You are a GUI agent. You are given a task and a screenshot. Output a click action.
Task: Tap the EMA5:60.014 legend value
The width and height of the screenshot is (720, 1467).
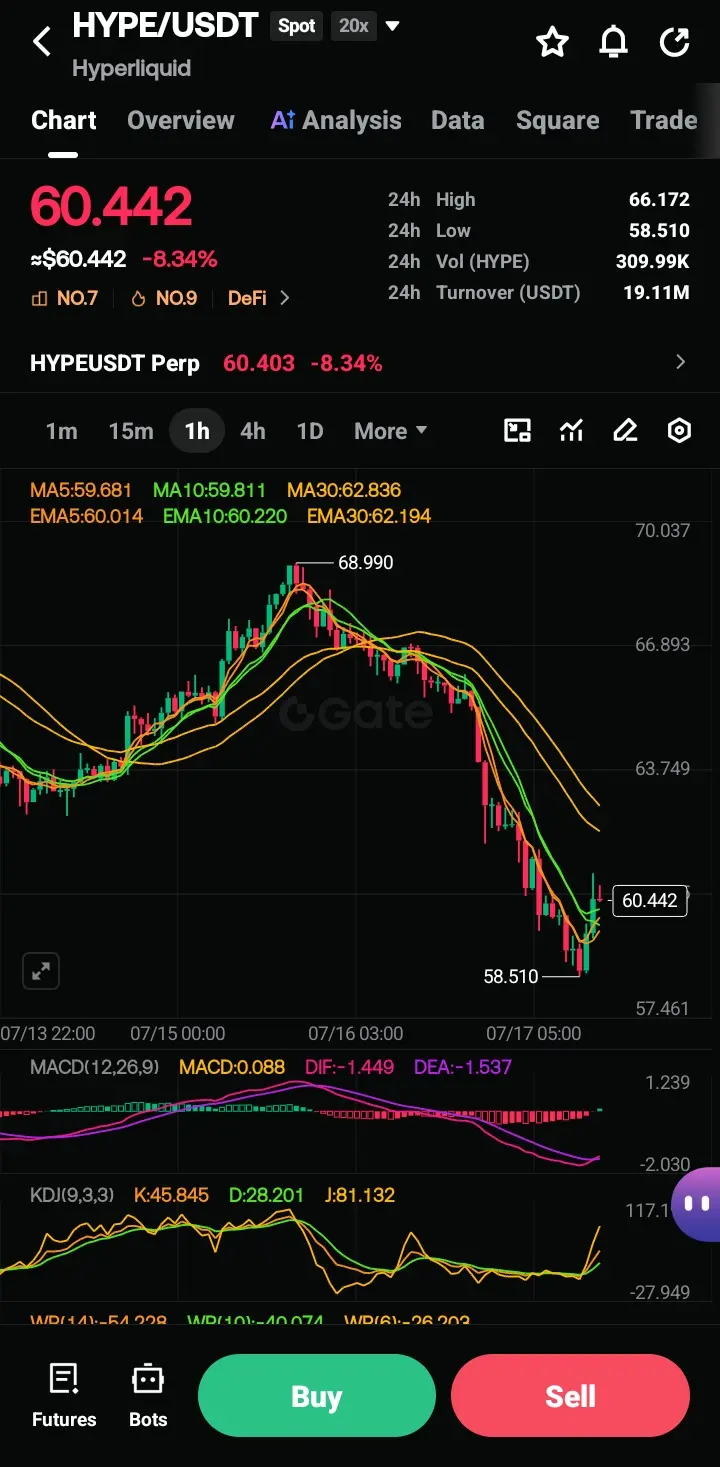tap(87, 516)
